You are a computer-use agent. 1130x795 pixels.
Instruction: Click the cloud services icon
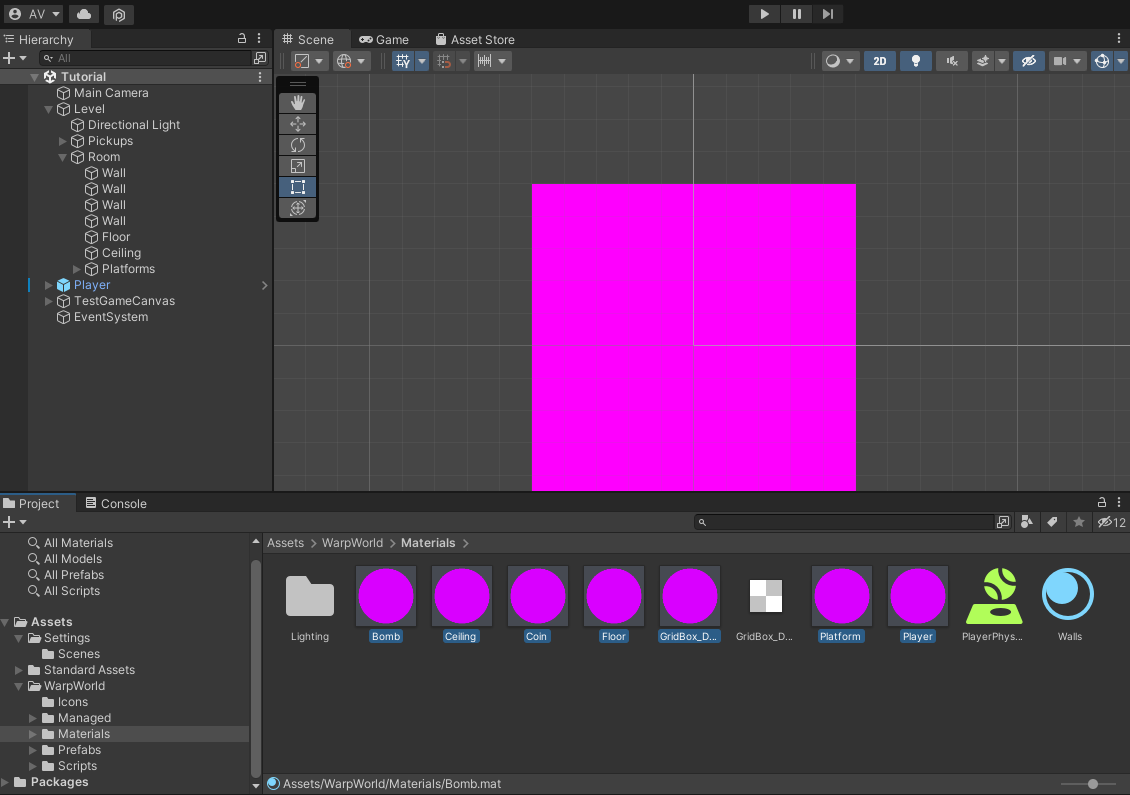(84, 14)
